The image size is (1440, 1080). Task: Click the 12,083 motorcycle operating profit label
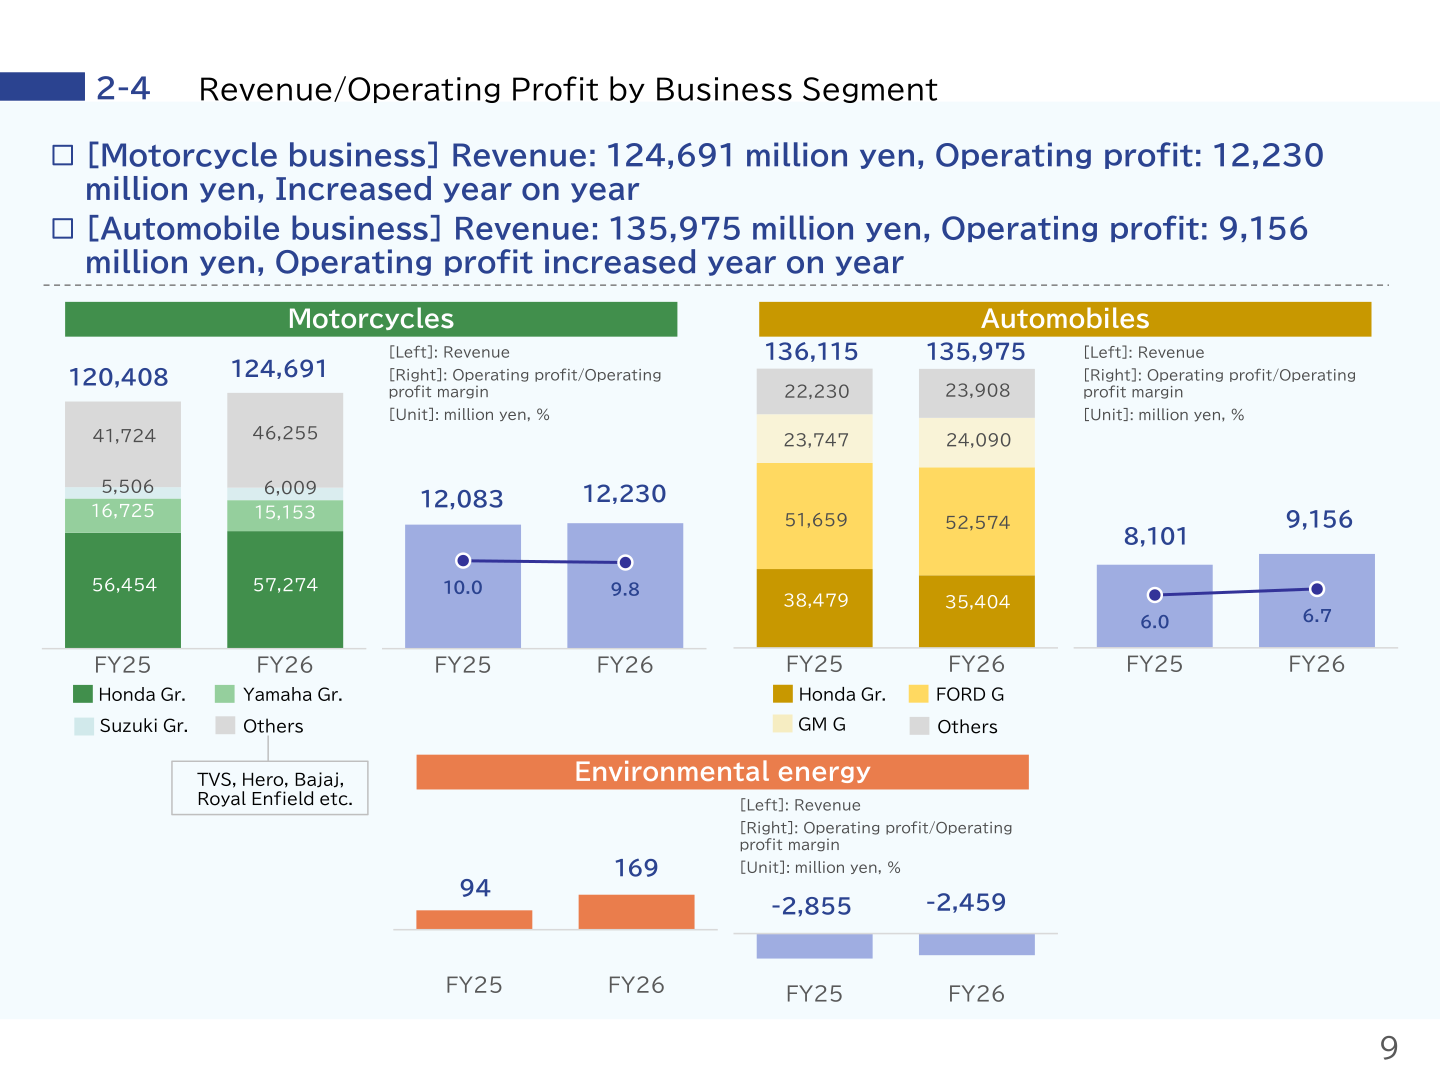462,499
